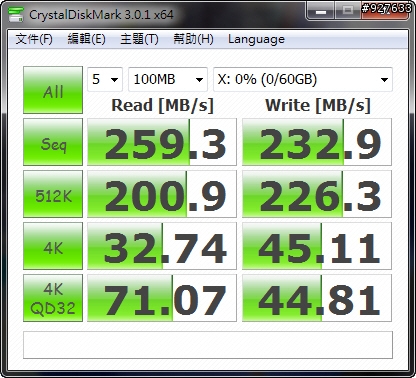Select the 4K QD32 read result 71.07
Screen dimensions: 416x378
162,298
